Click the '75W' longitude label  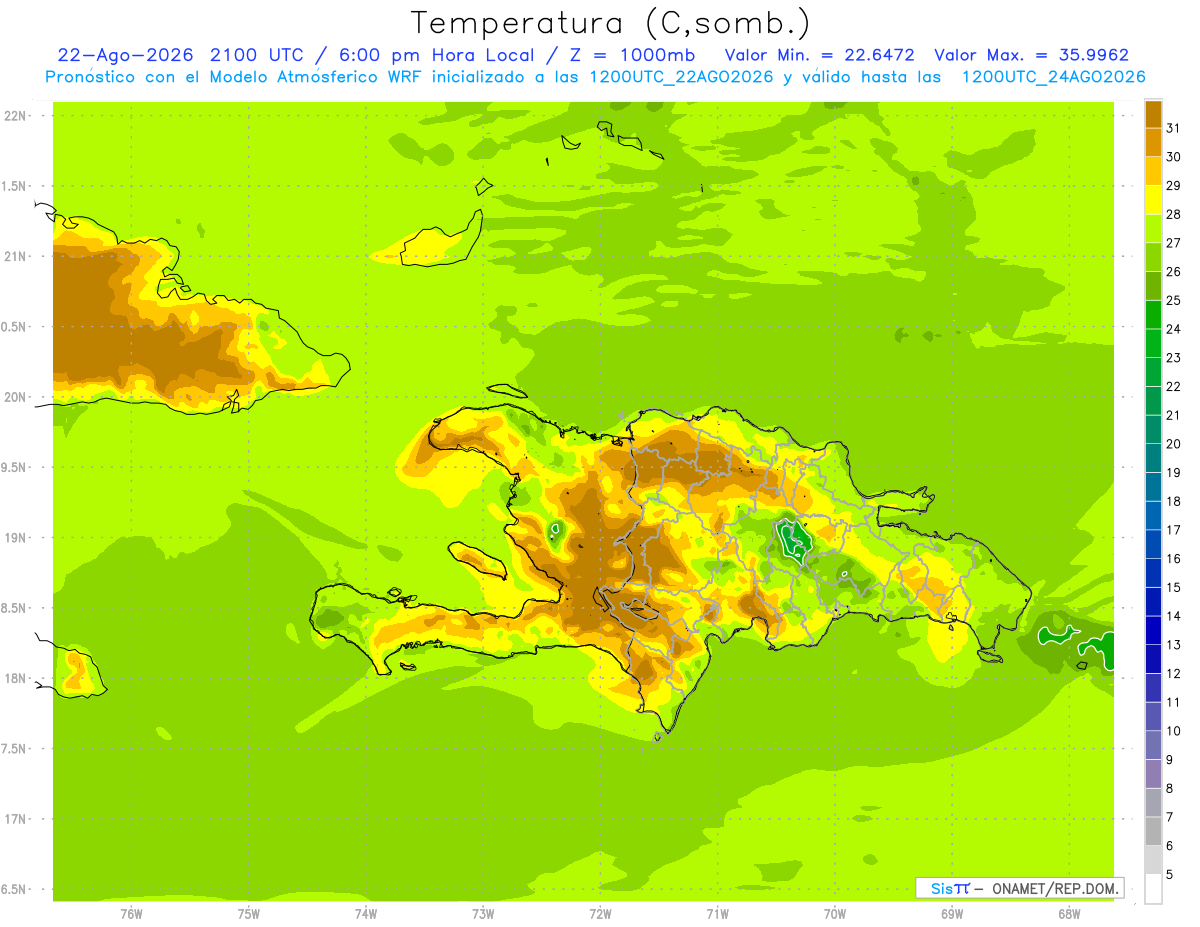point(249,914)
